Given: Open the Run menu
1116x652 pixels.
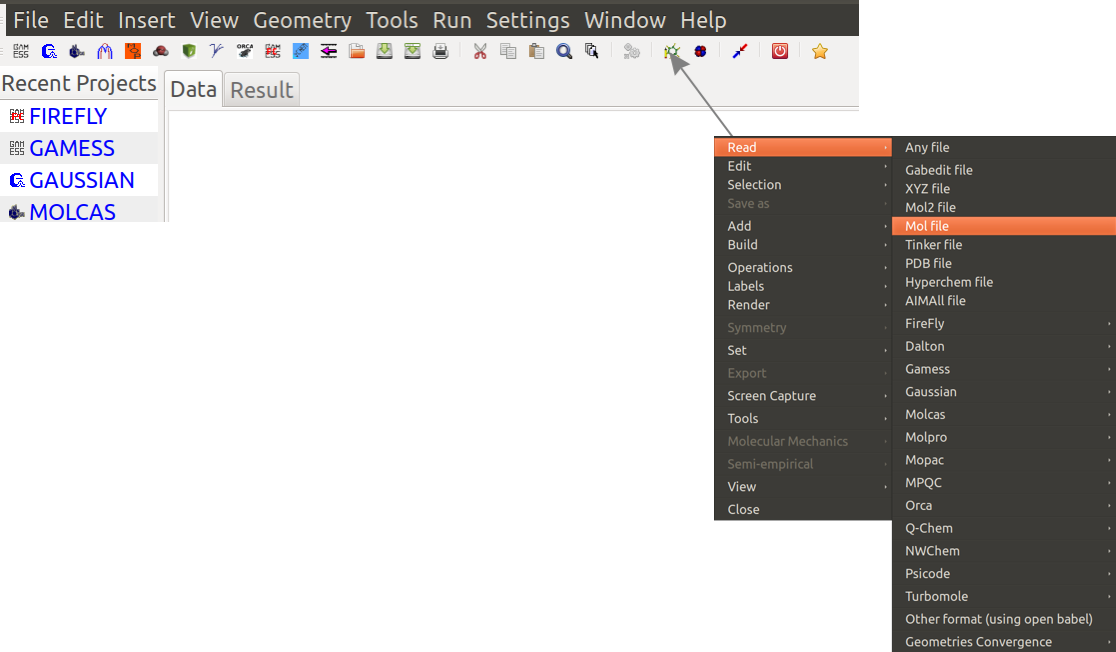Looking at the screenshot, I should (452, 20).
